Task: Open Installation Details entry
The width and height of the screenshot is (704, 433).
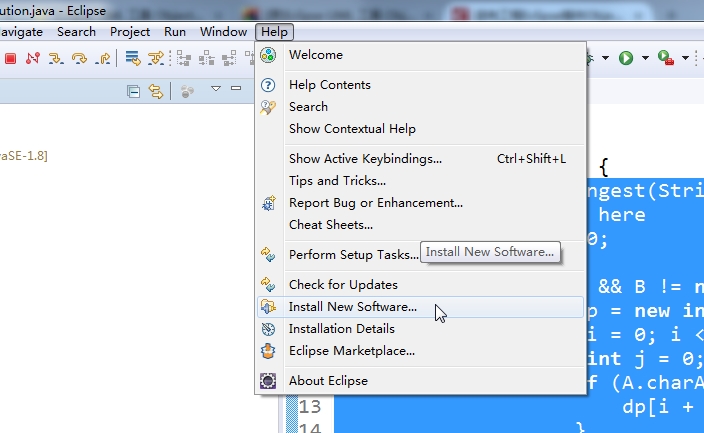Action: [x=421, y=329]
